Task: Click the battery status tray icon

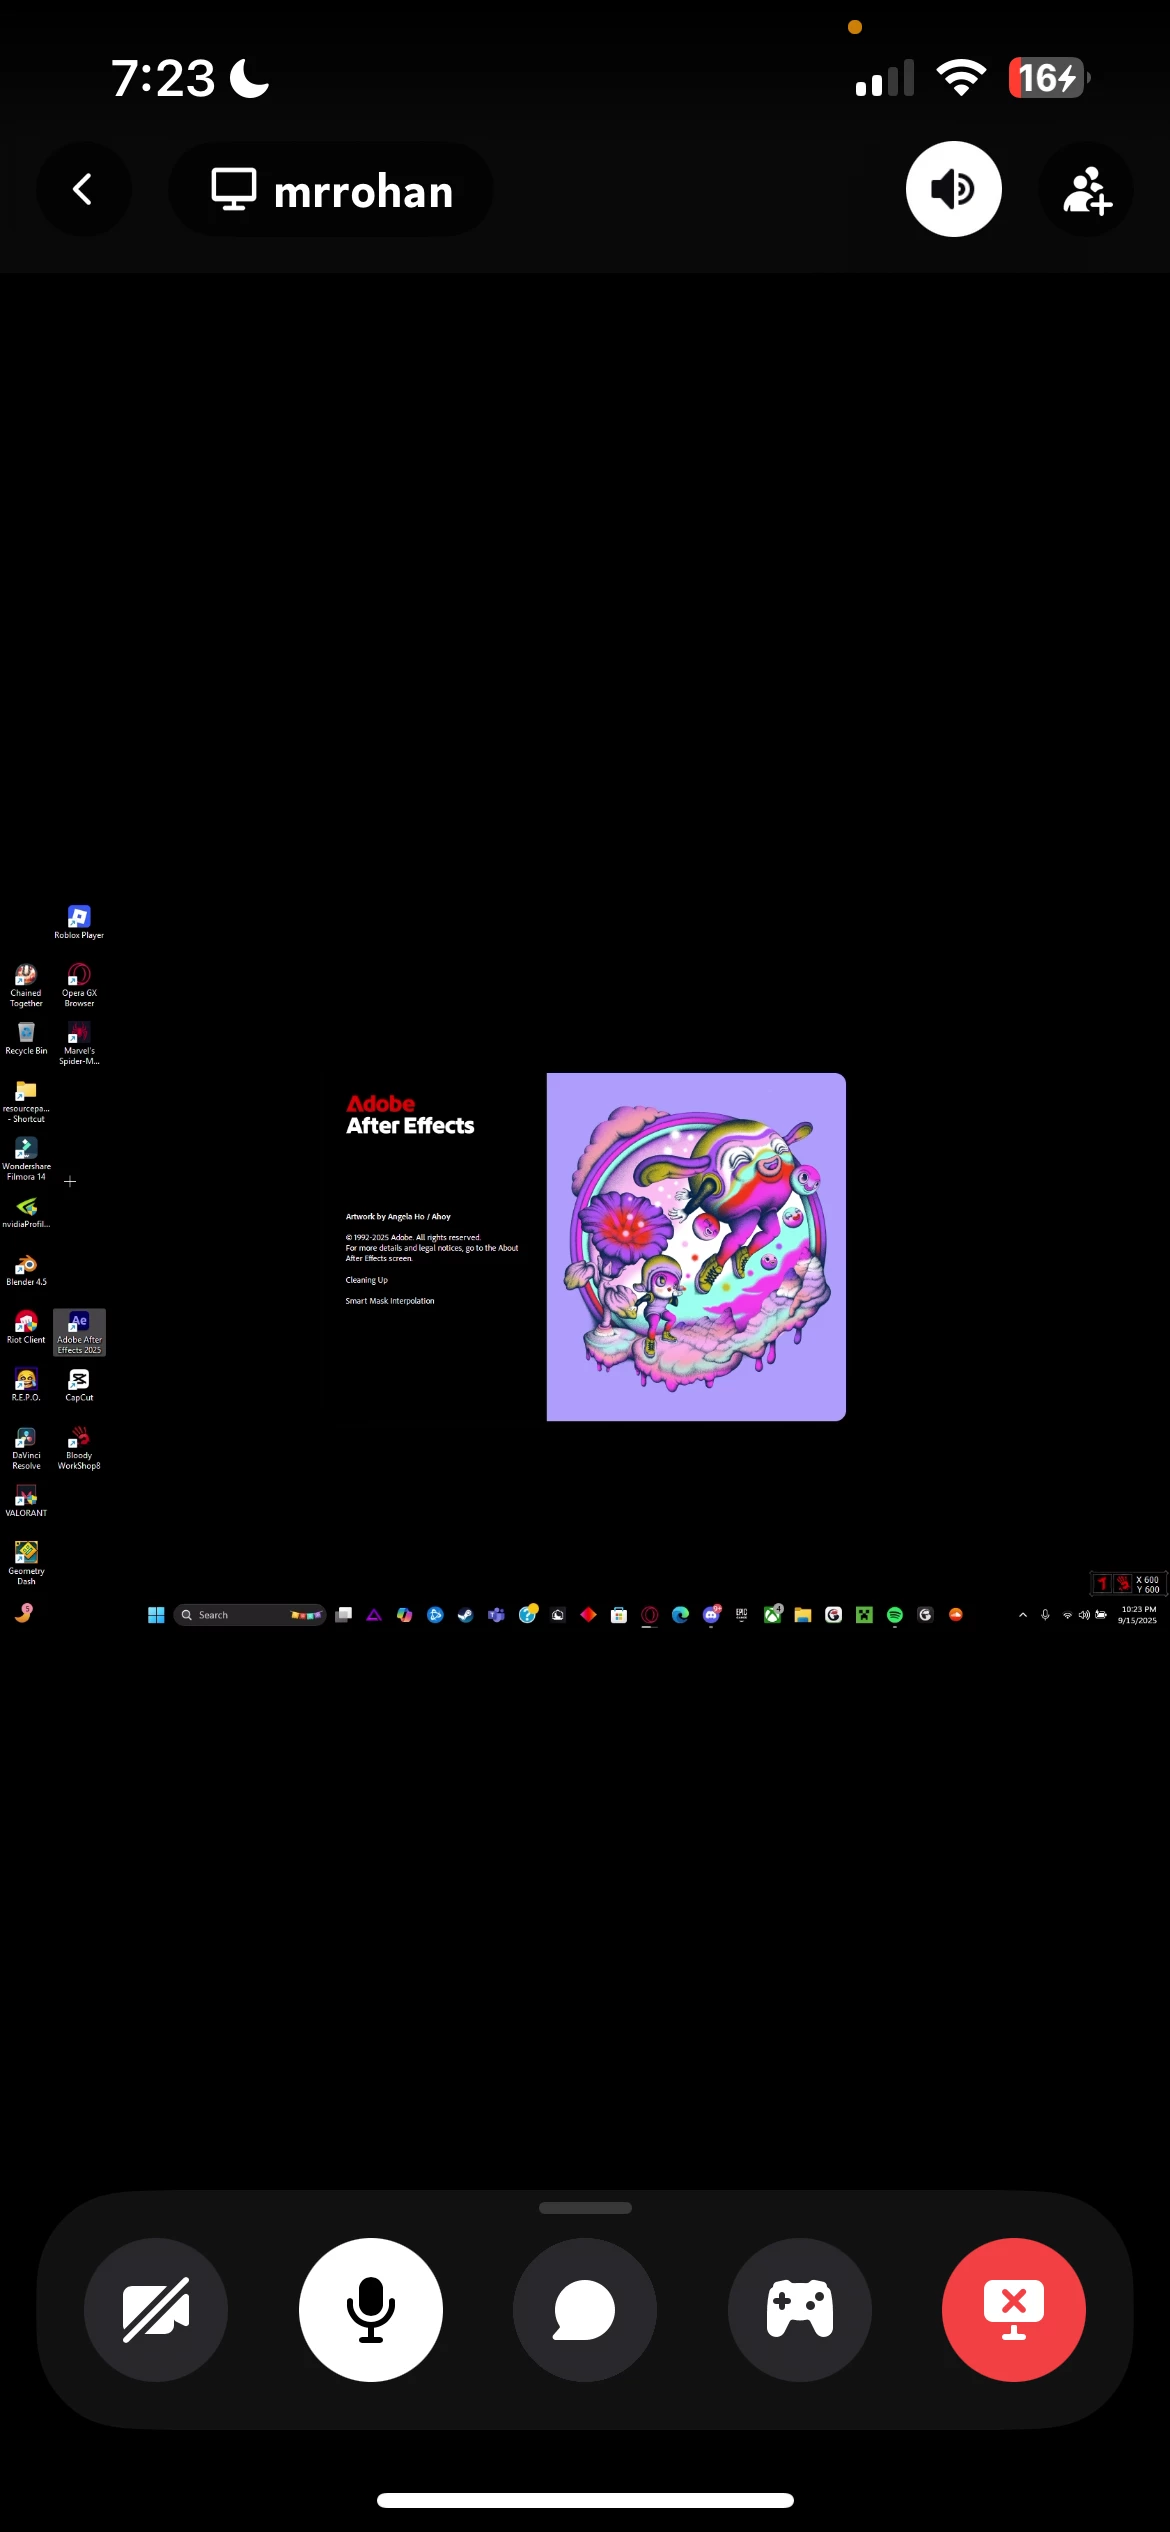Action: pyautogui.click(x=1101, y=1615)
